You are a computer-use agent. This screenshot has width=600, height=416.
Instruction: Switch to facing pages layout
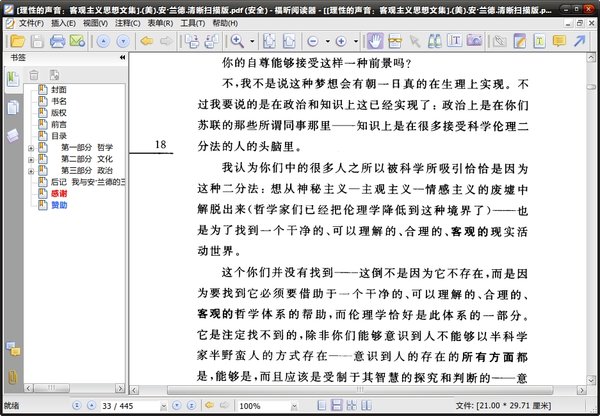coord(367,405)
